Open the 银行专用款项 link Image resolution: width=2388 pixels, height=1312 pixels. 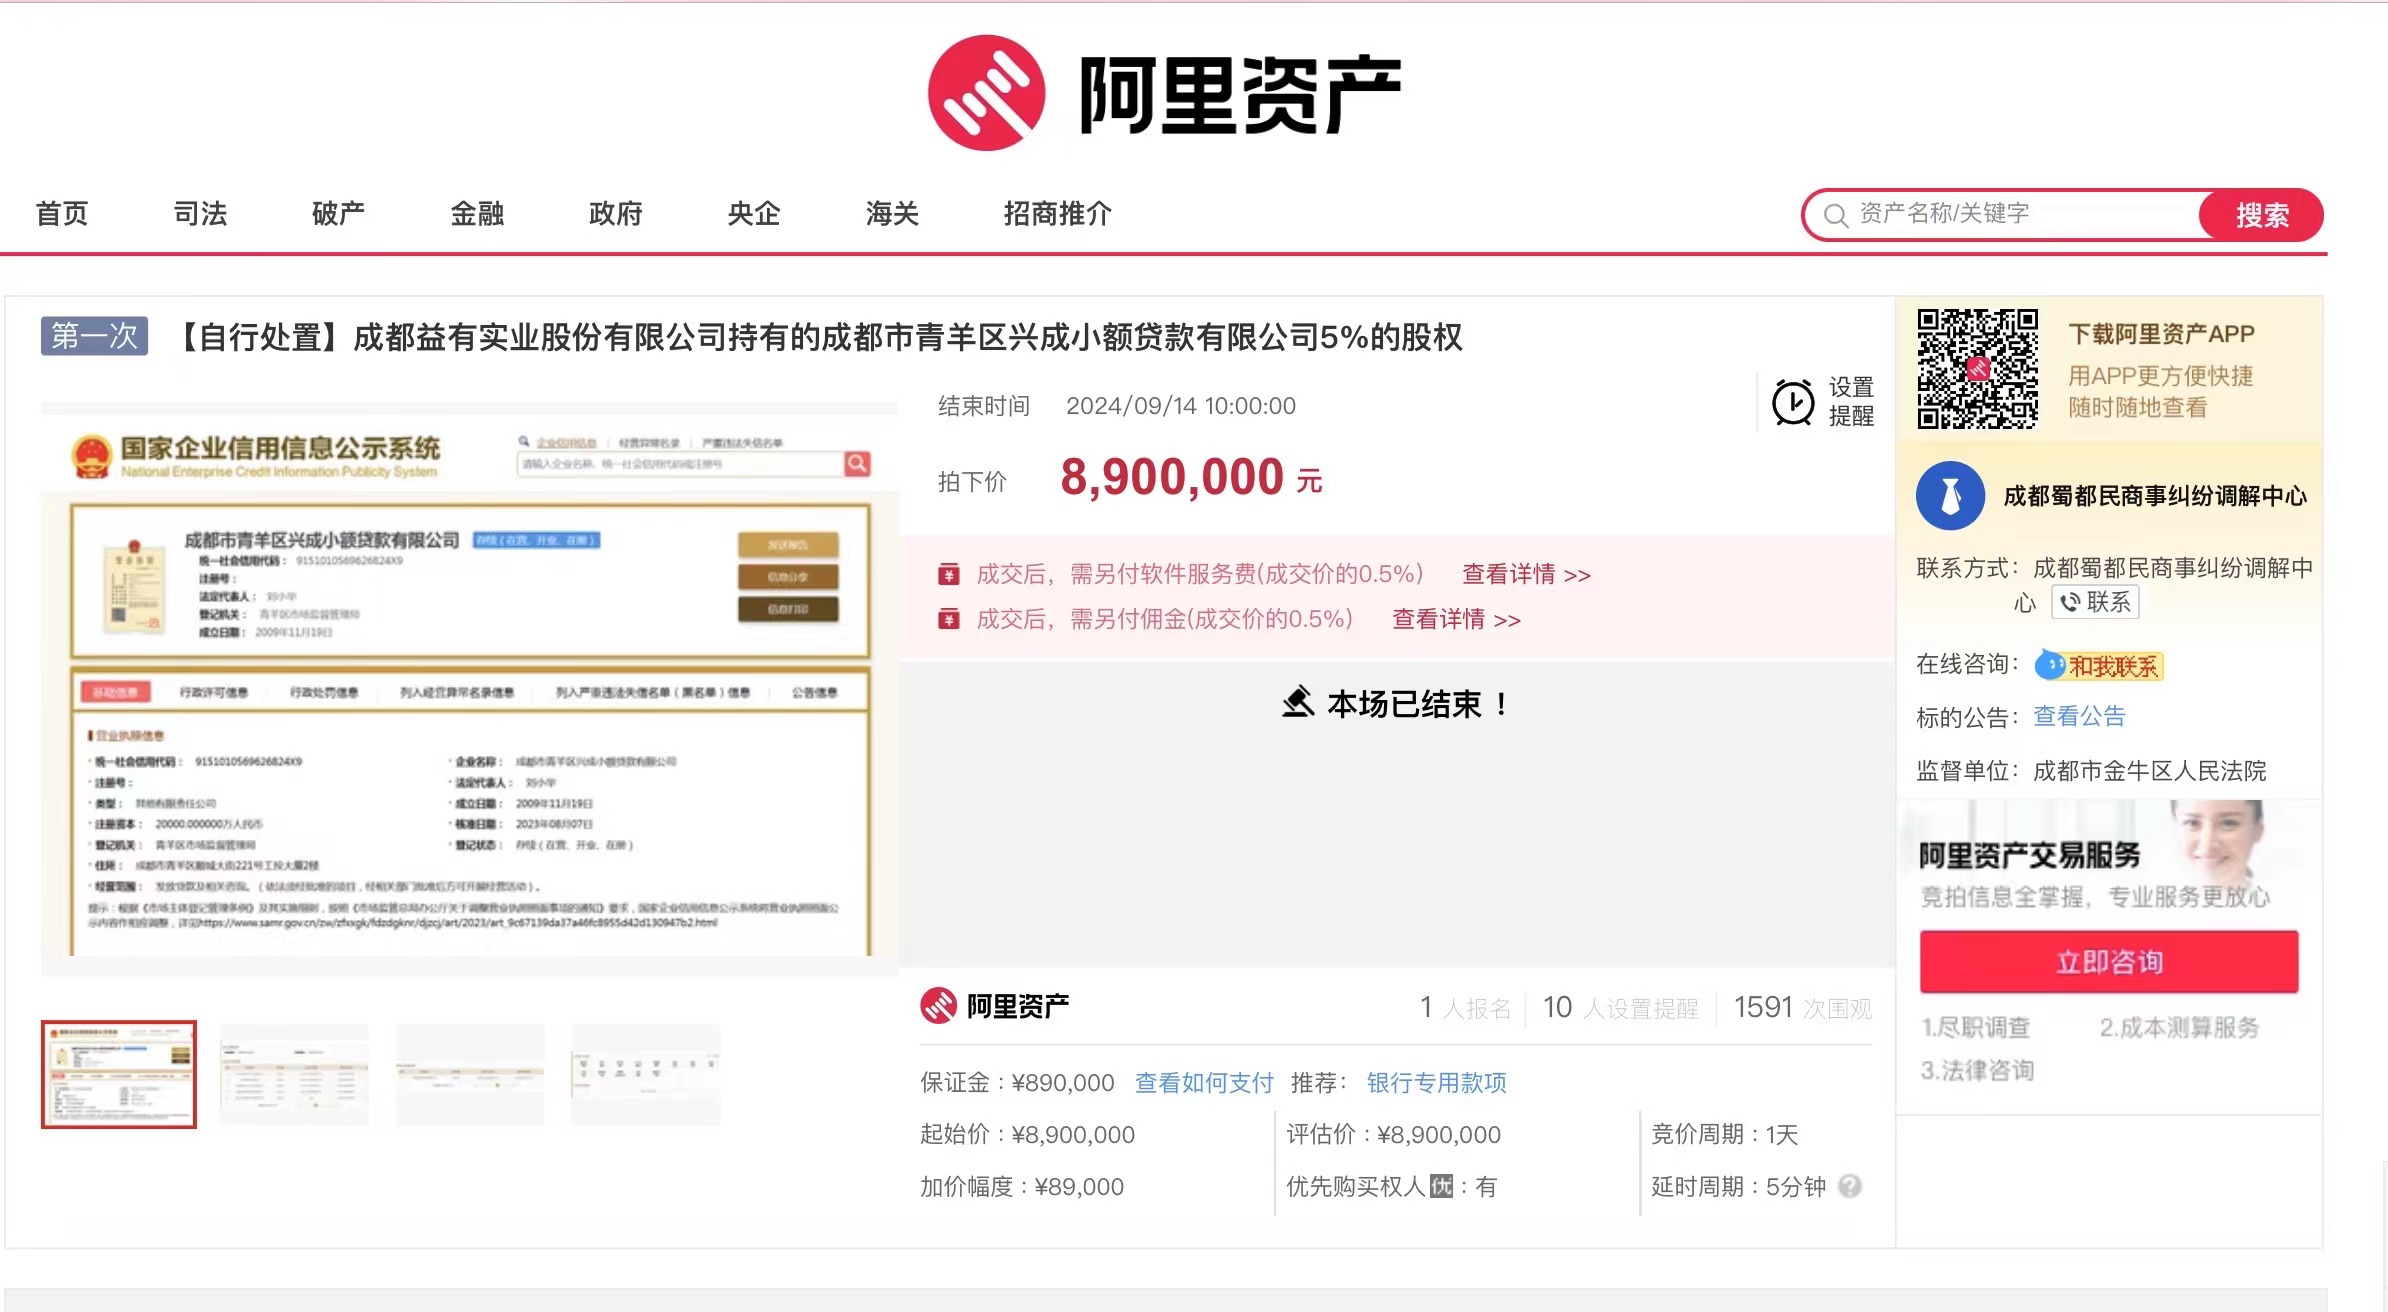tap(1436, 1082)
